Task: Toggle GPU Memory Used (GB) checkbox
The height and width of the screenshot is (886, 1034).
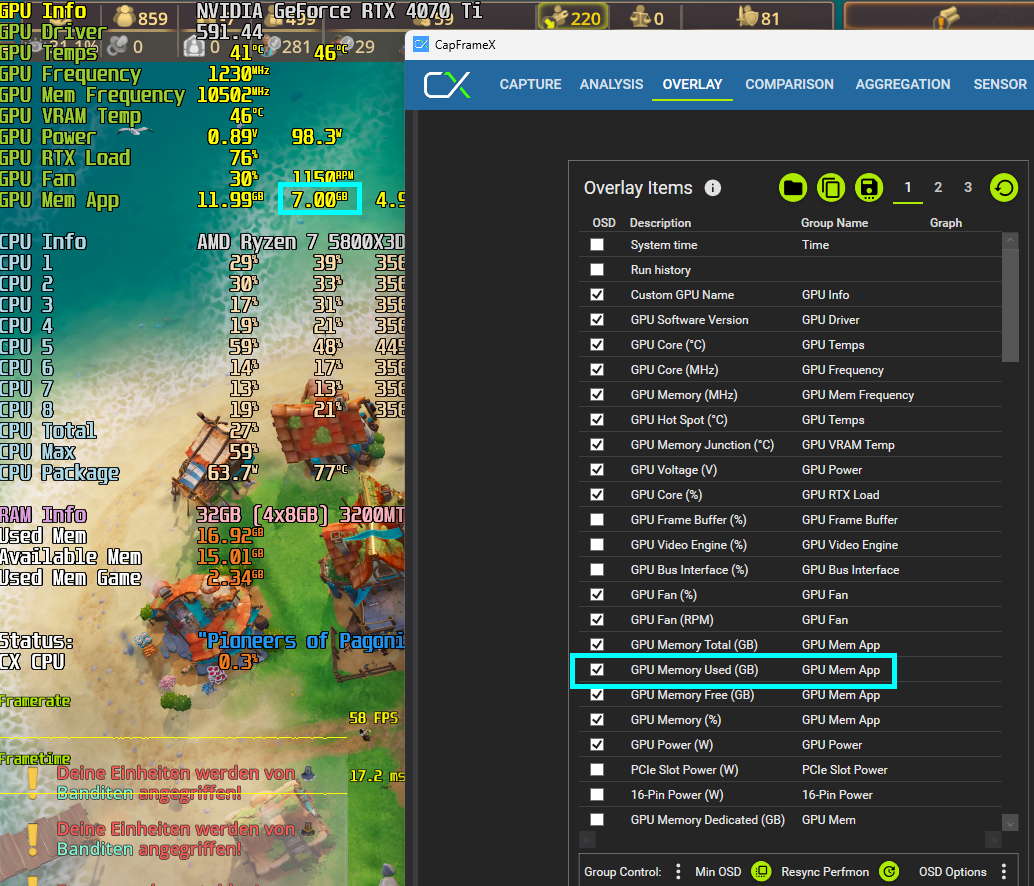Action: pos(597,670)
